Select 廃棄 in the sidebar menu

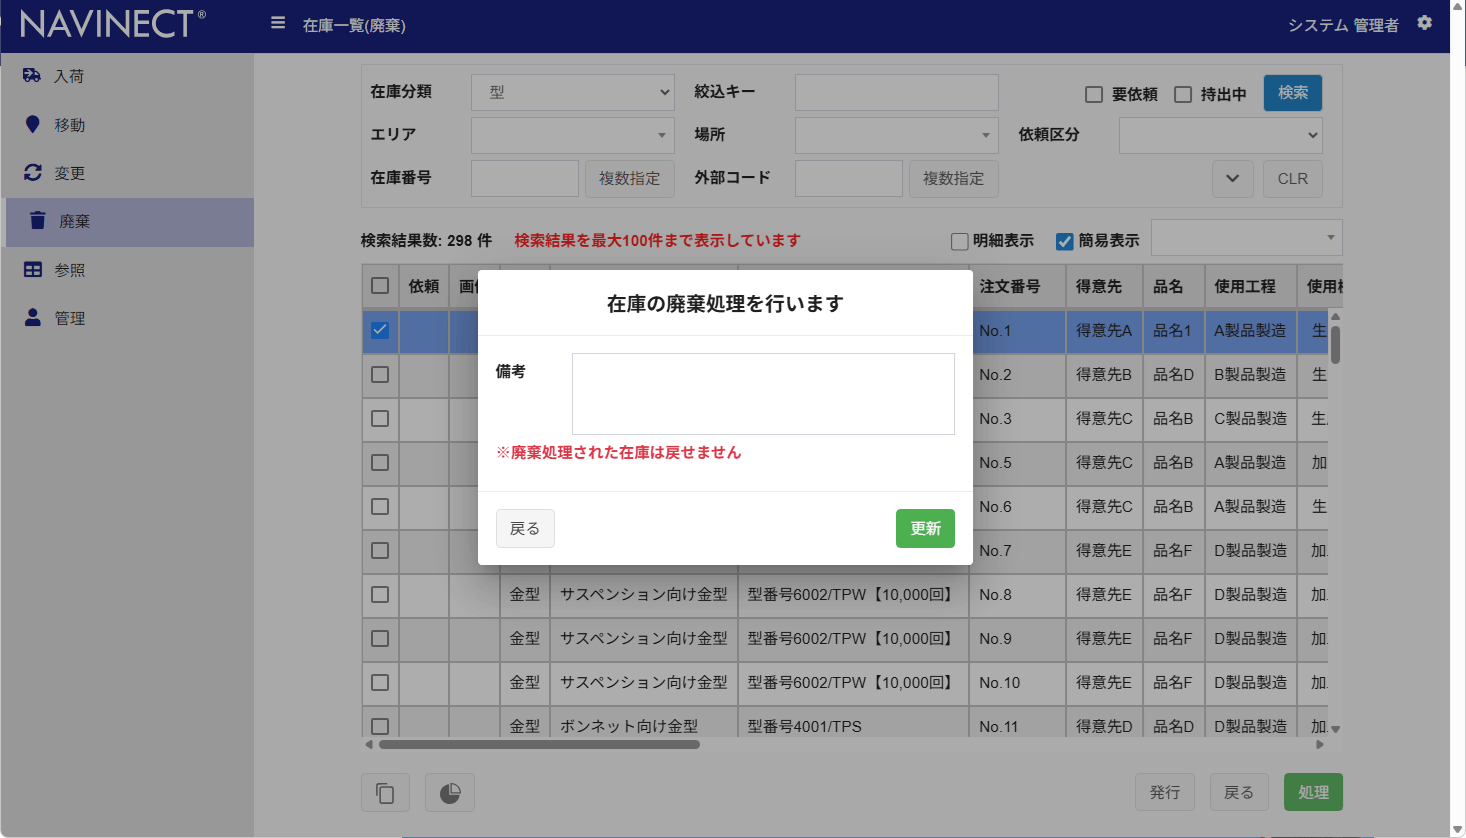click(74, 222)
